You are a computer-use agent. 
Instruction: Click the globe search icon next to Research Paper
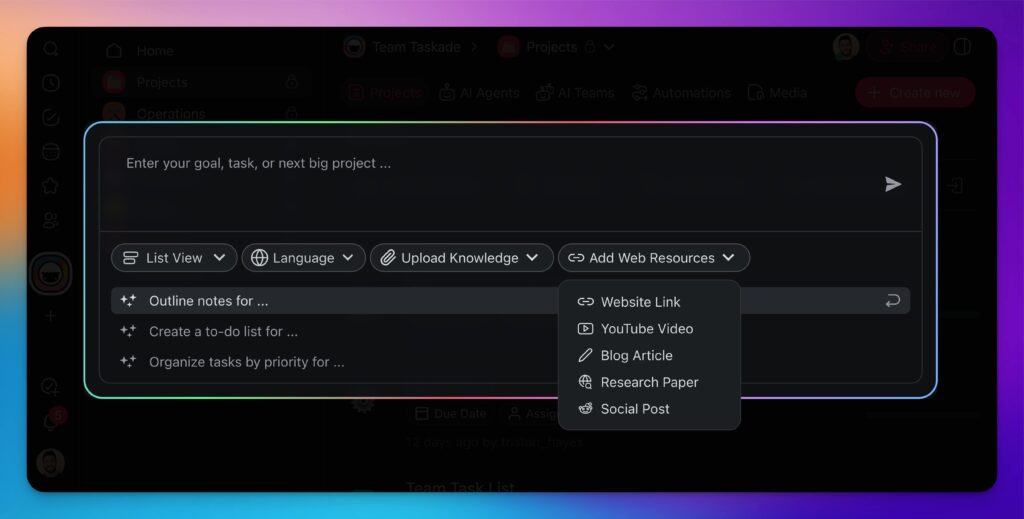(585, 382)
